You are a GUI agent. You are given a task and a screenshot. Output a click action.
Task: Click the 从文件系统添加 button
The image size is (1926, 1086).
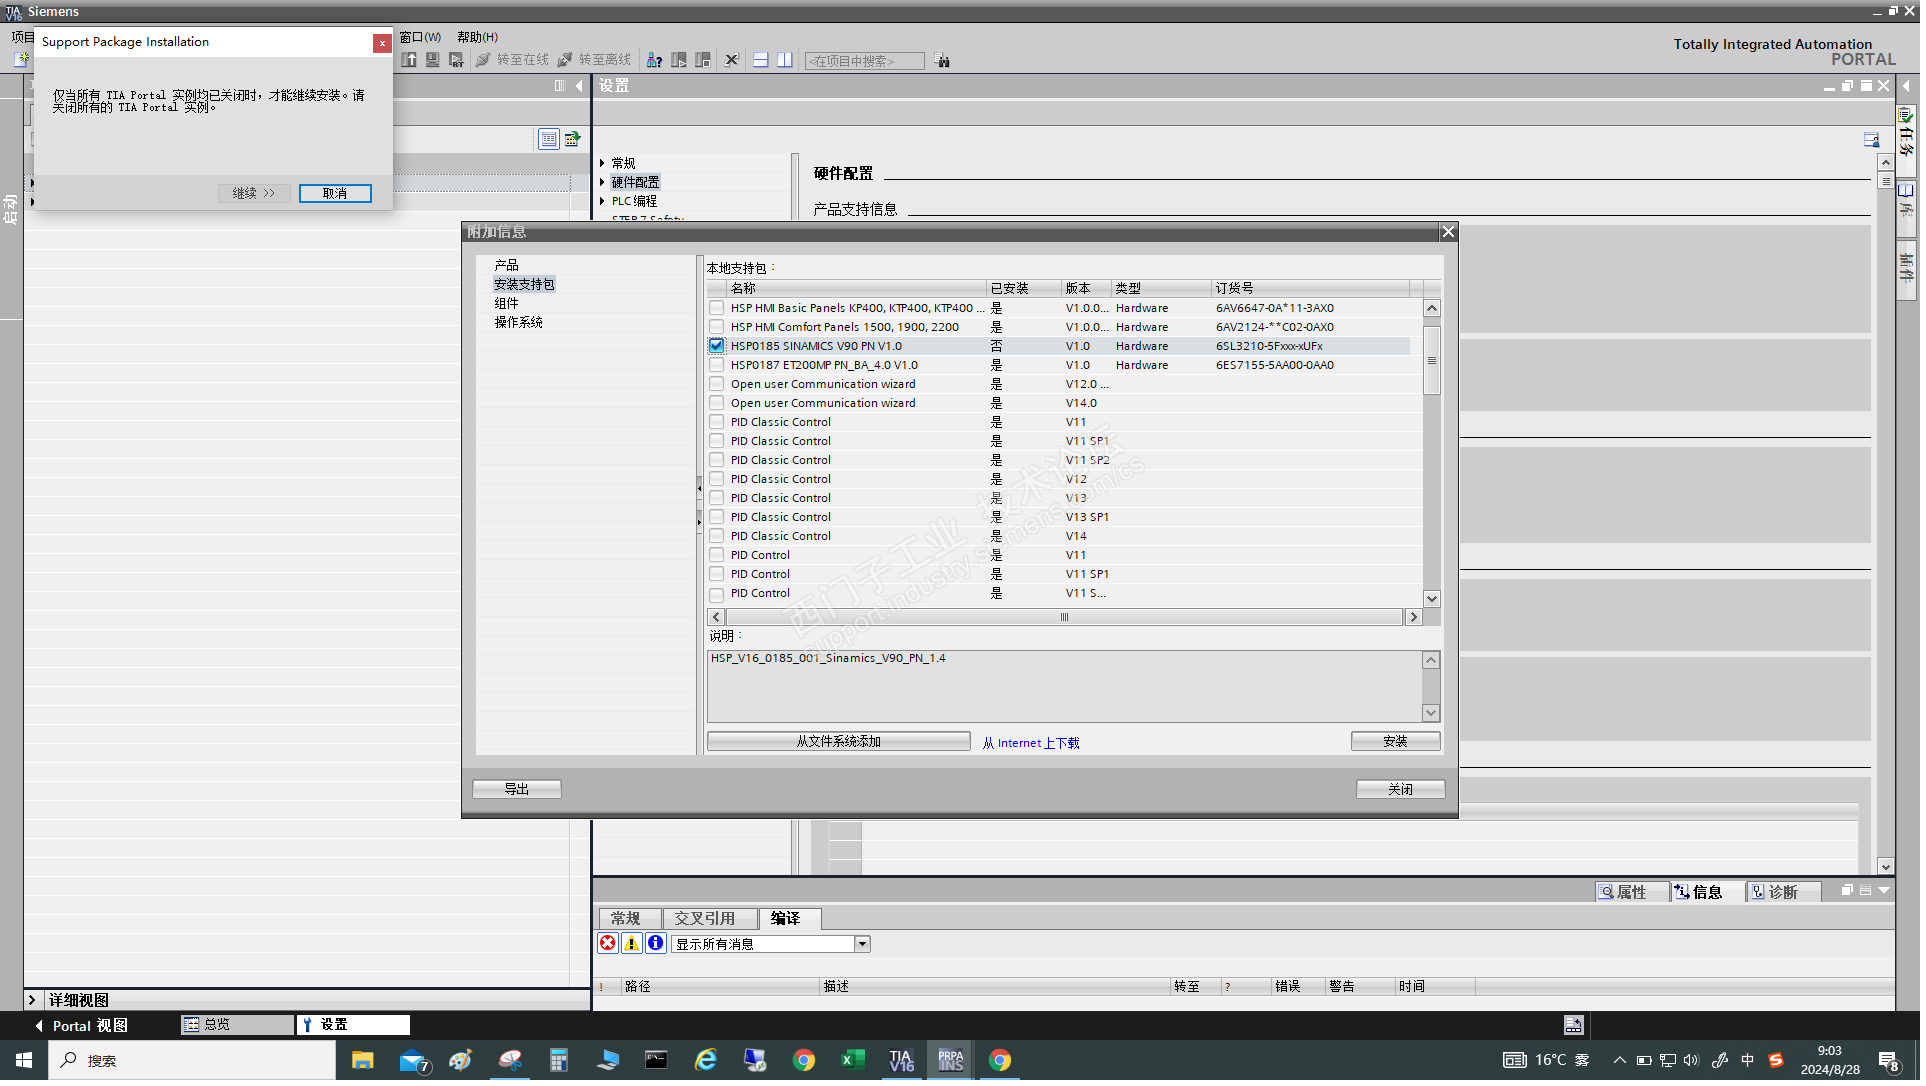[x=840, y=743]
